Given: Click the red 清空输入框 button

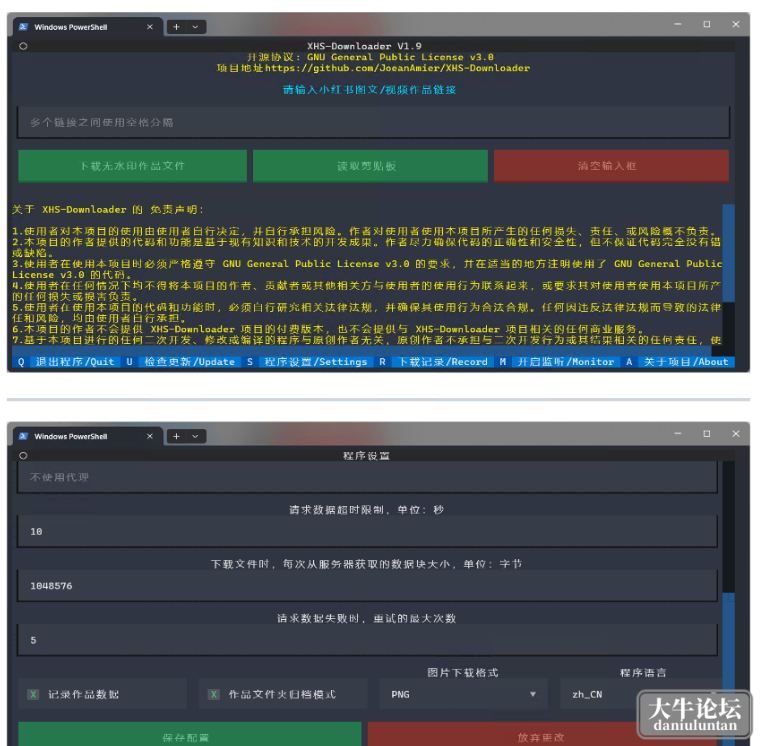Looking at the screenshot, I should coord(611,166).
